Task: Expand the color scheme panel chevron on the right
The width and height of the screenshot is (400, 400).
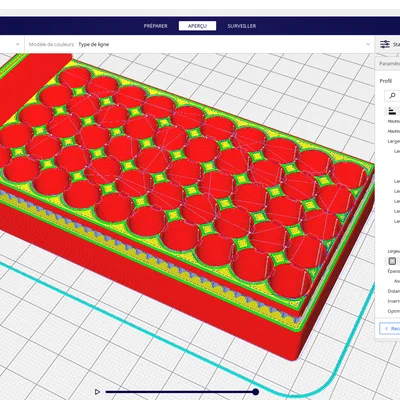Action: tap(368, 44)
